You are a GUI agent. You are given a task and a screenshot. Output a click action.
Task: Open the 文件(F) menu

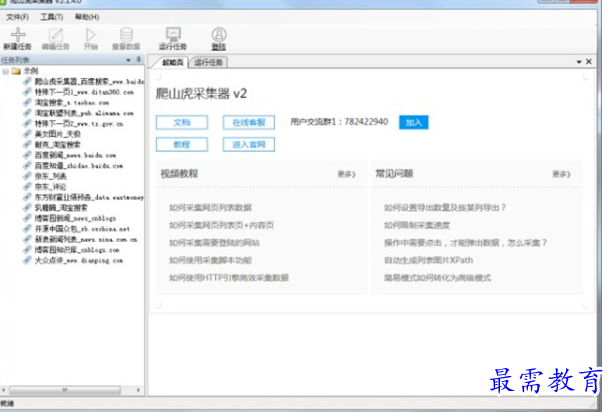(18, 17)
